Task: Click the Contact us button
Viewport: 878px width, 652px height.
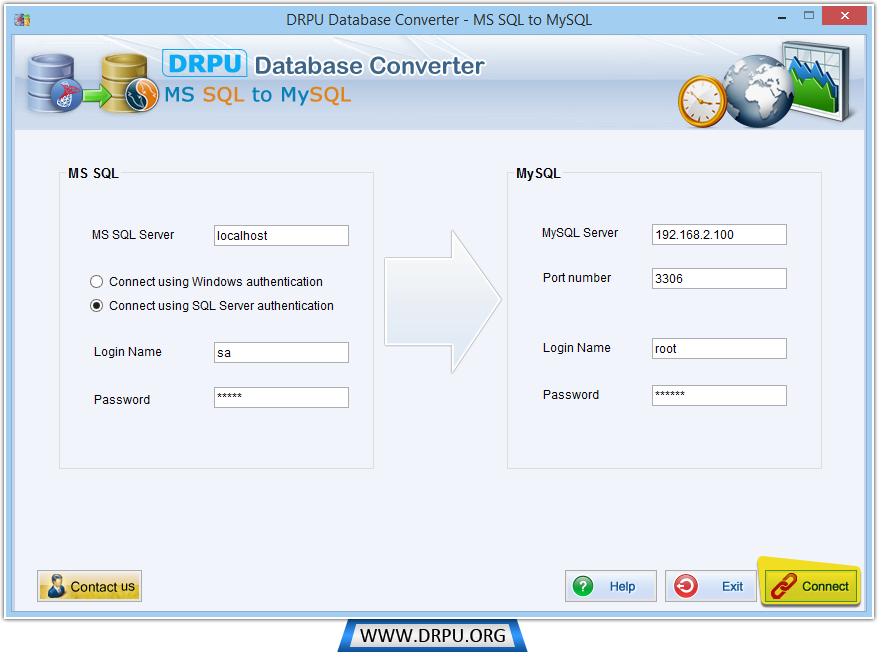Action: coord(90,586)
